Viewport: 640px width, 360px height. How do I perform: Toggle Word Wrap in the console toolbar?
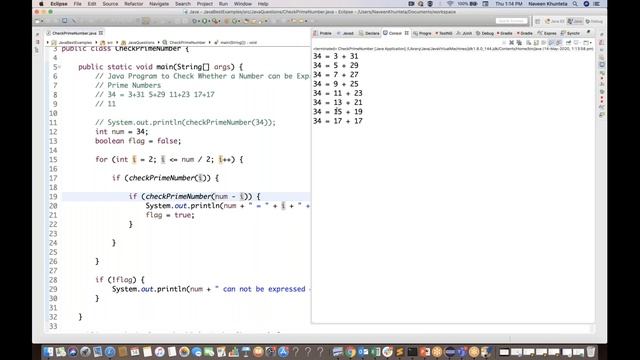pyautogui.click(x=544, y=42)
